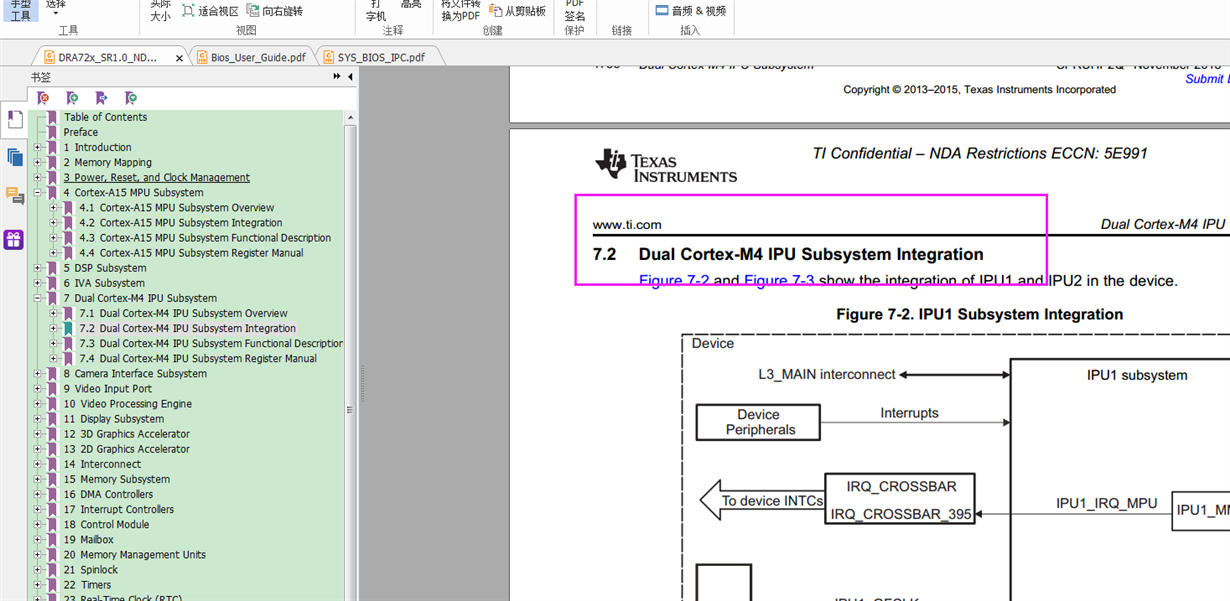The image size is (1230, 601).
Task: Expand the 8 Camera Interface Subsystem bookmark
Action: [x=38, y=373]
